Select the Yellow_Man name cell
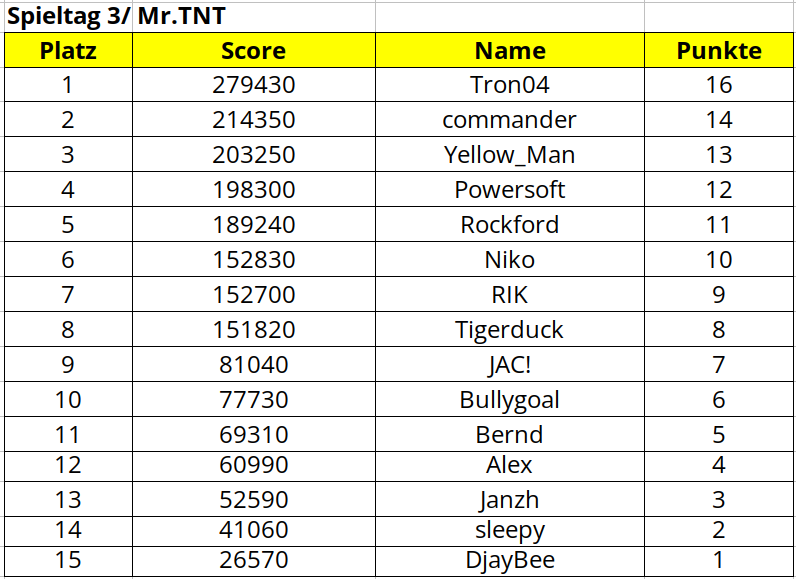796x579 pixels. pos(510,155)
